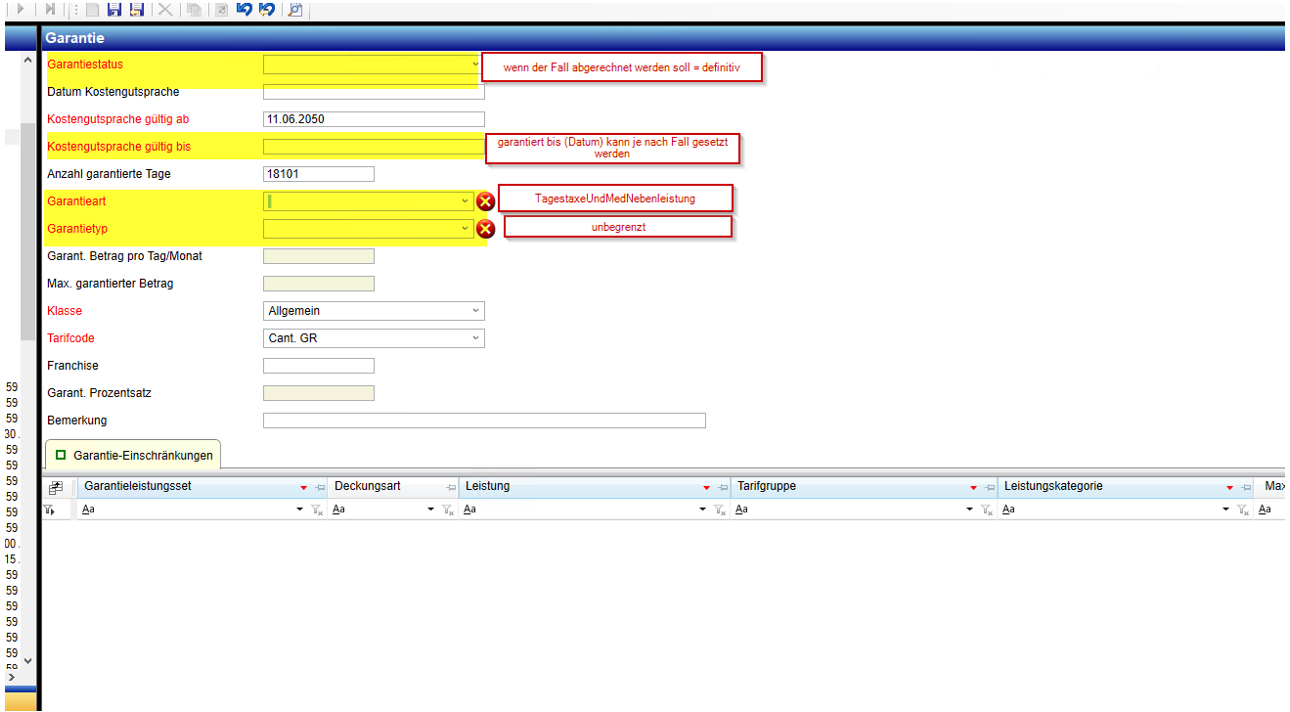Click the Kostengutsprache gültig bis field

pos(374,146)
